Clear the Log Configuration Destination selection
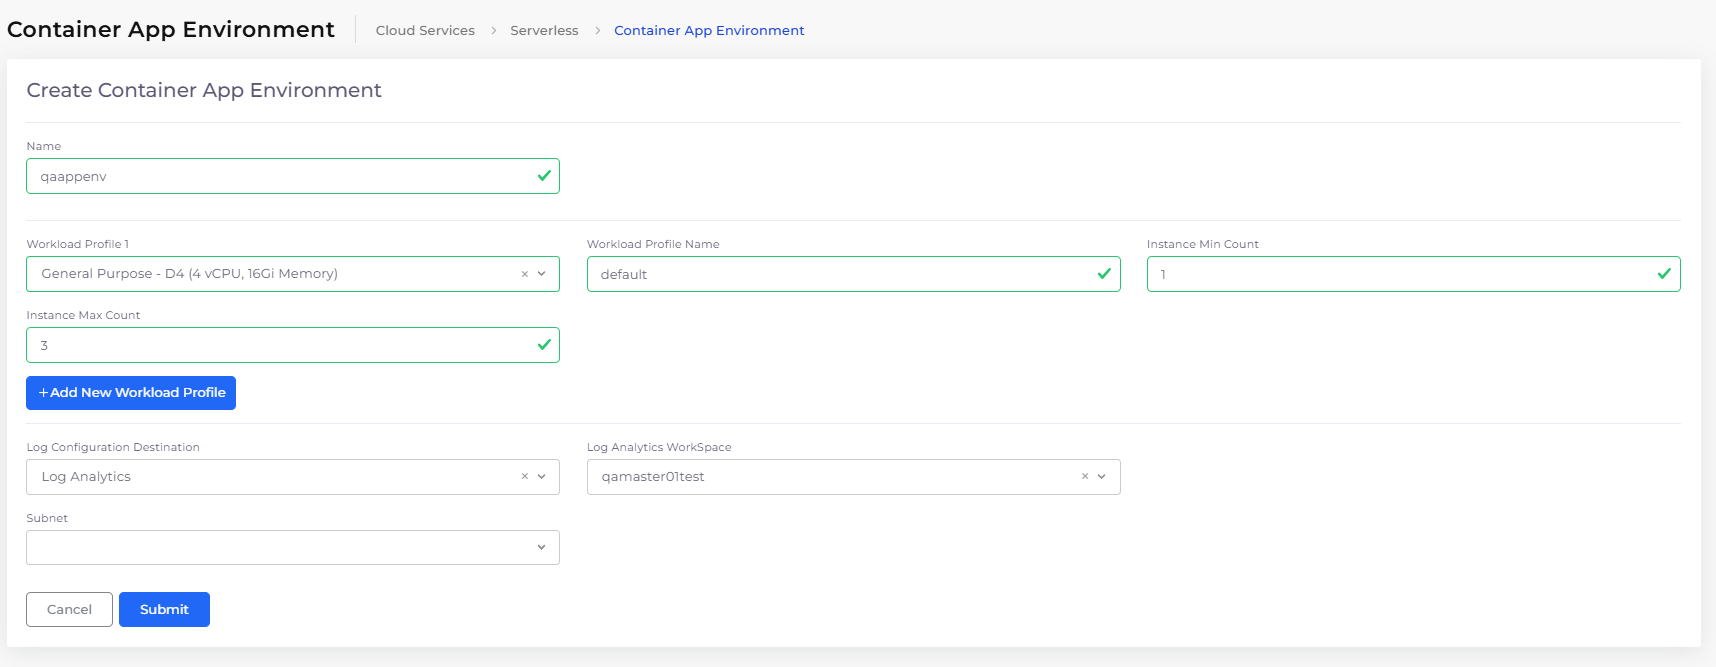 tap(524, 477)
